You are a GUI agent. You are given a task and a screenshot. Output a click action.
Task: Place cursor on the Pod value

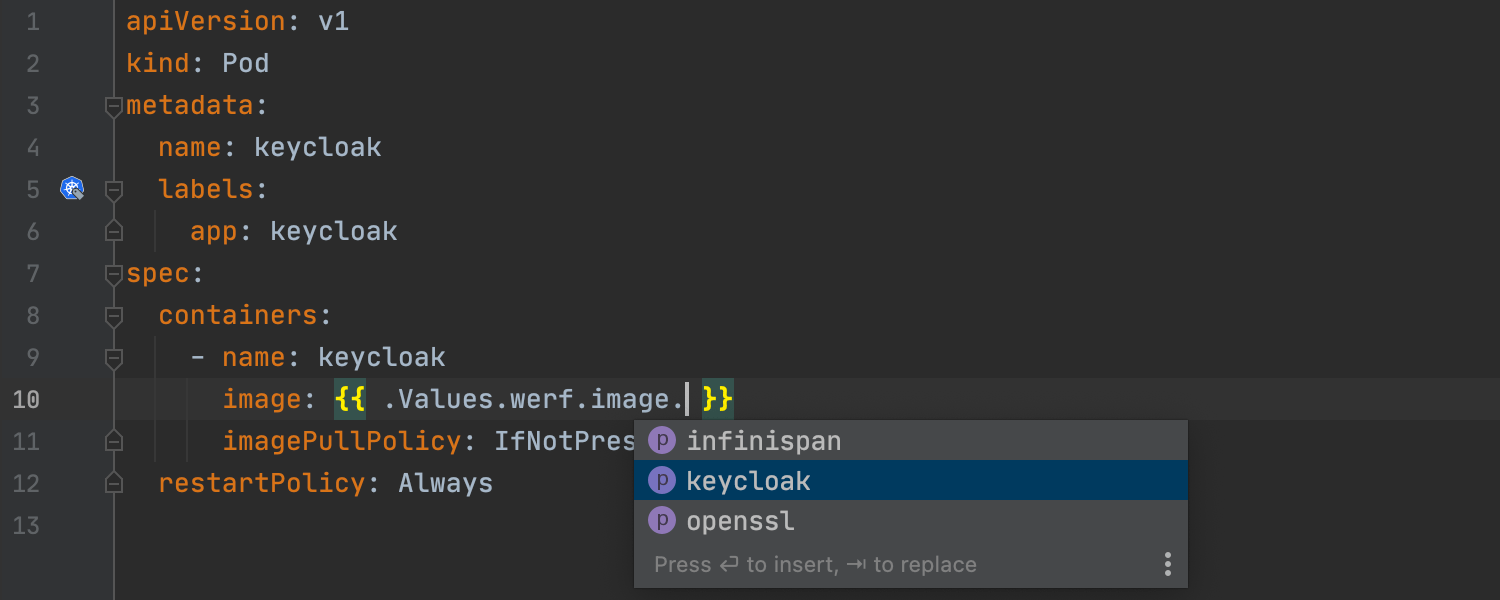(245, 63)
